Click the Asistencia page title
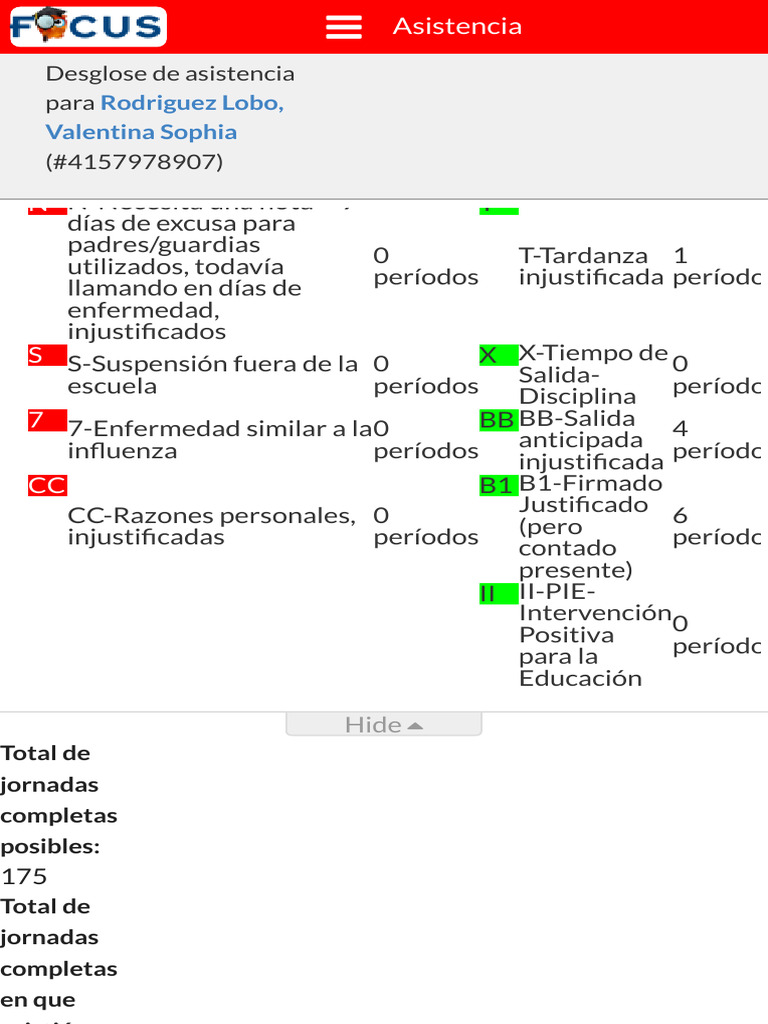The width and height of the screenshot is (768, 1024). 457,26
